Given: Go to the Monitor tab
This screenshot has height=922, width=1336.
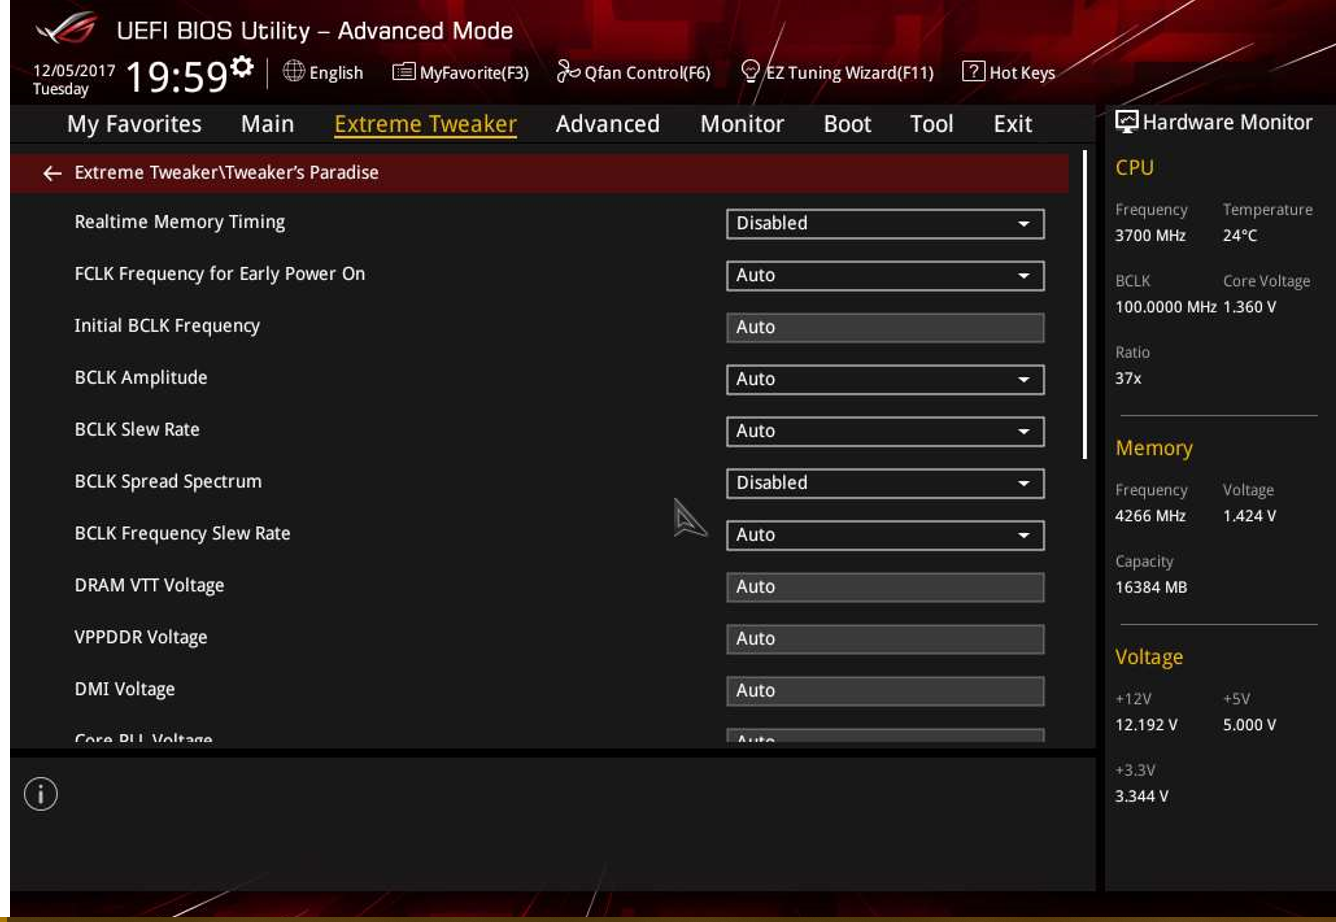Looking at the screenshot, I should point(742,124).
